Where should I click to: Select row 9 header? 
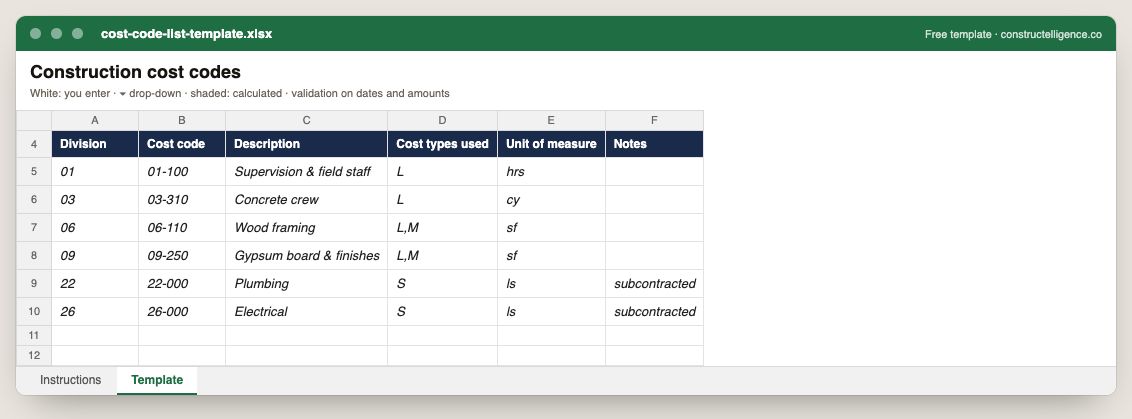[34, 284]
